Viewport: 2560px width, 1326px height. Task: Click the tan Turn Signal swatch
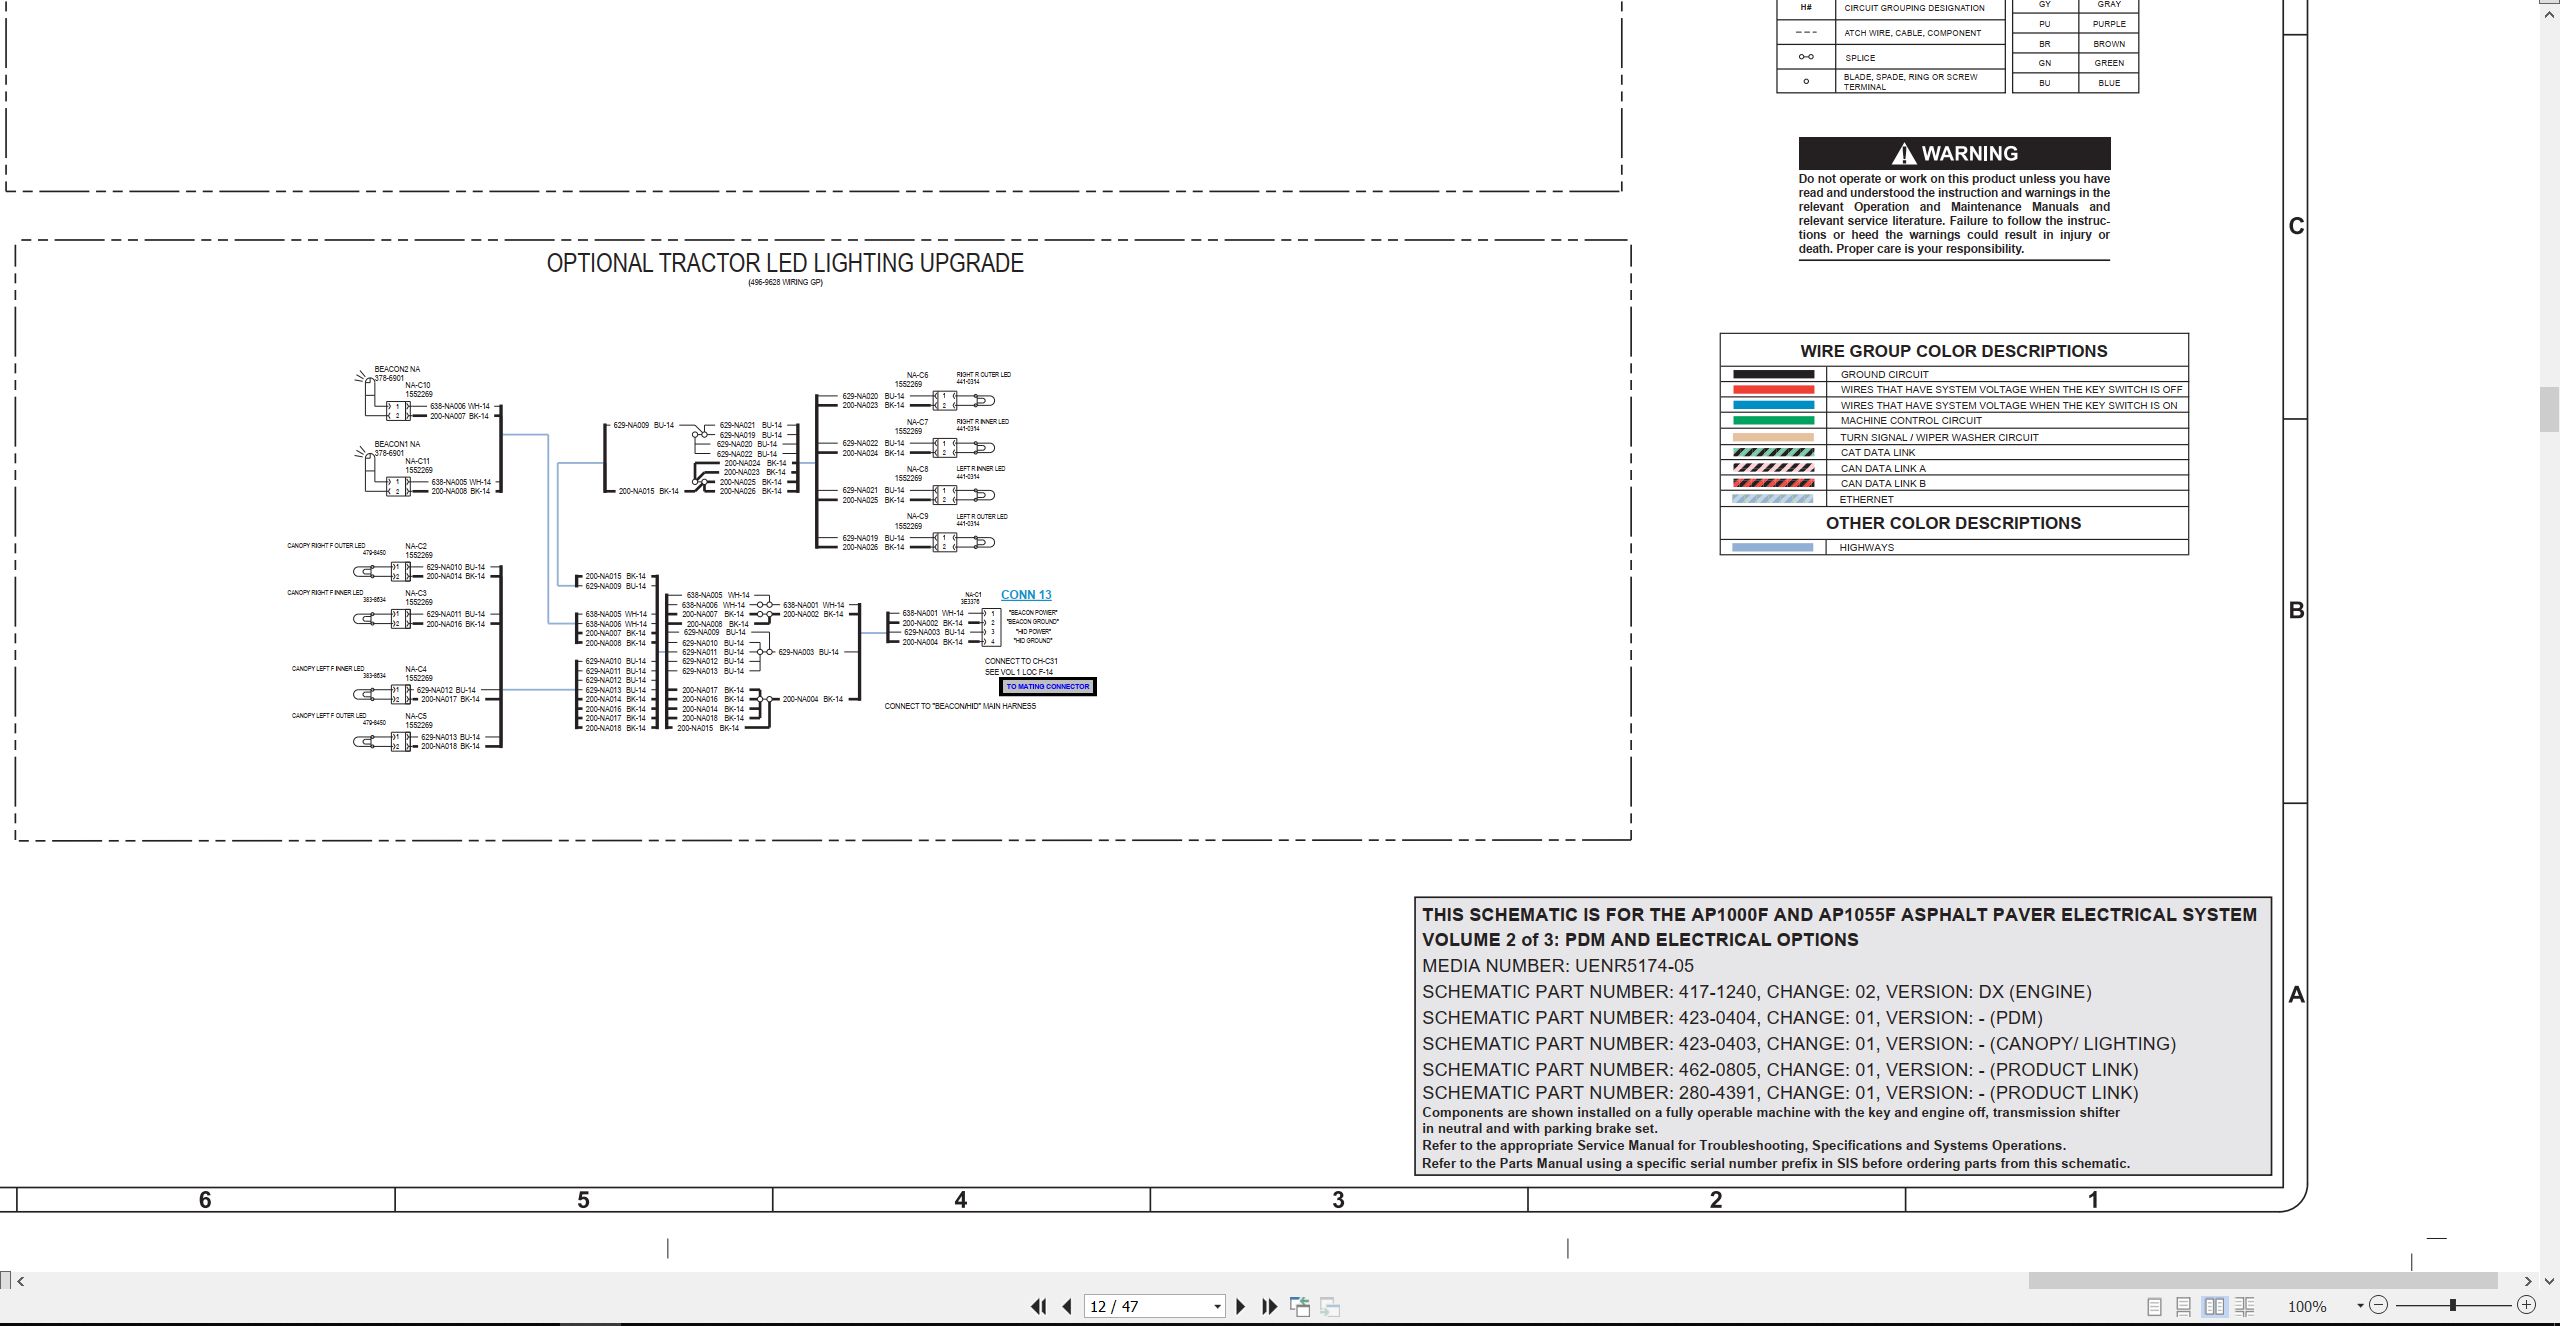[1773, 437]
